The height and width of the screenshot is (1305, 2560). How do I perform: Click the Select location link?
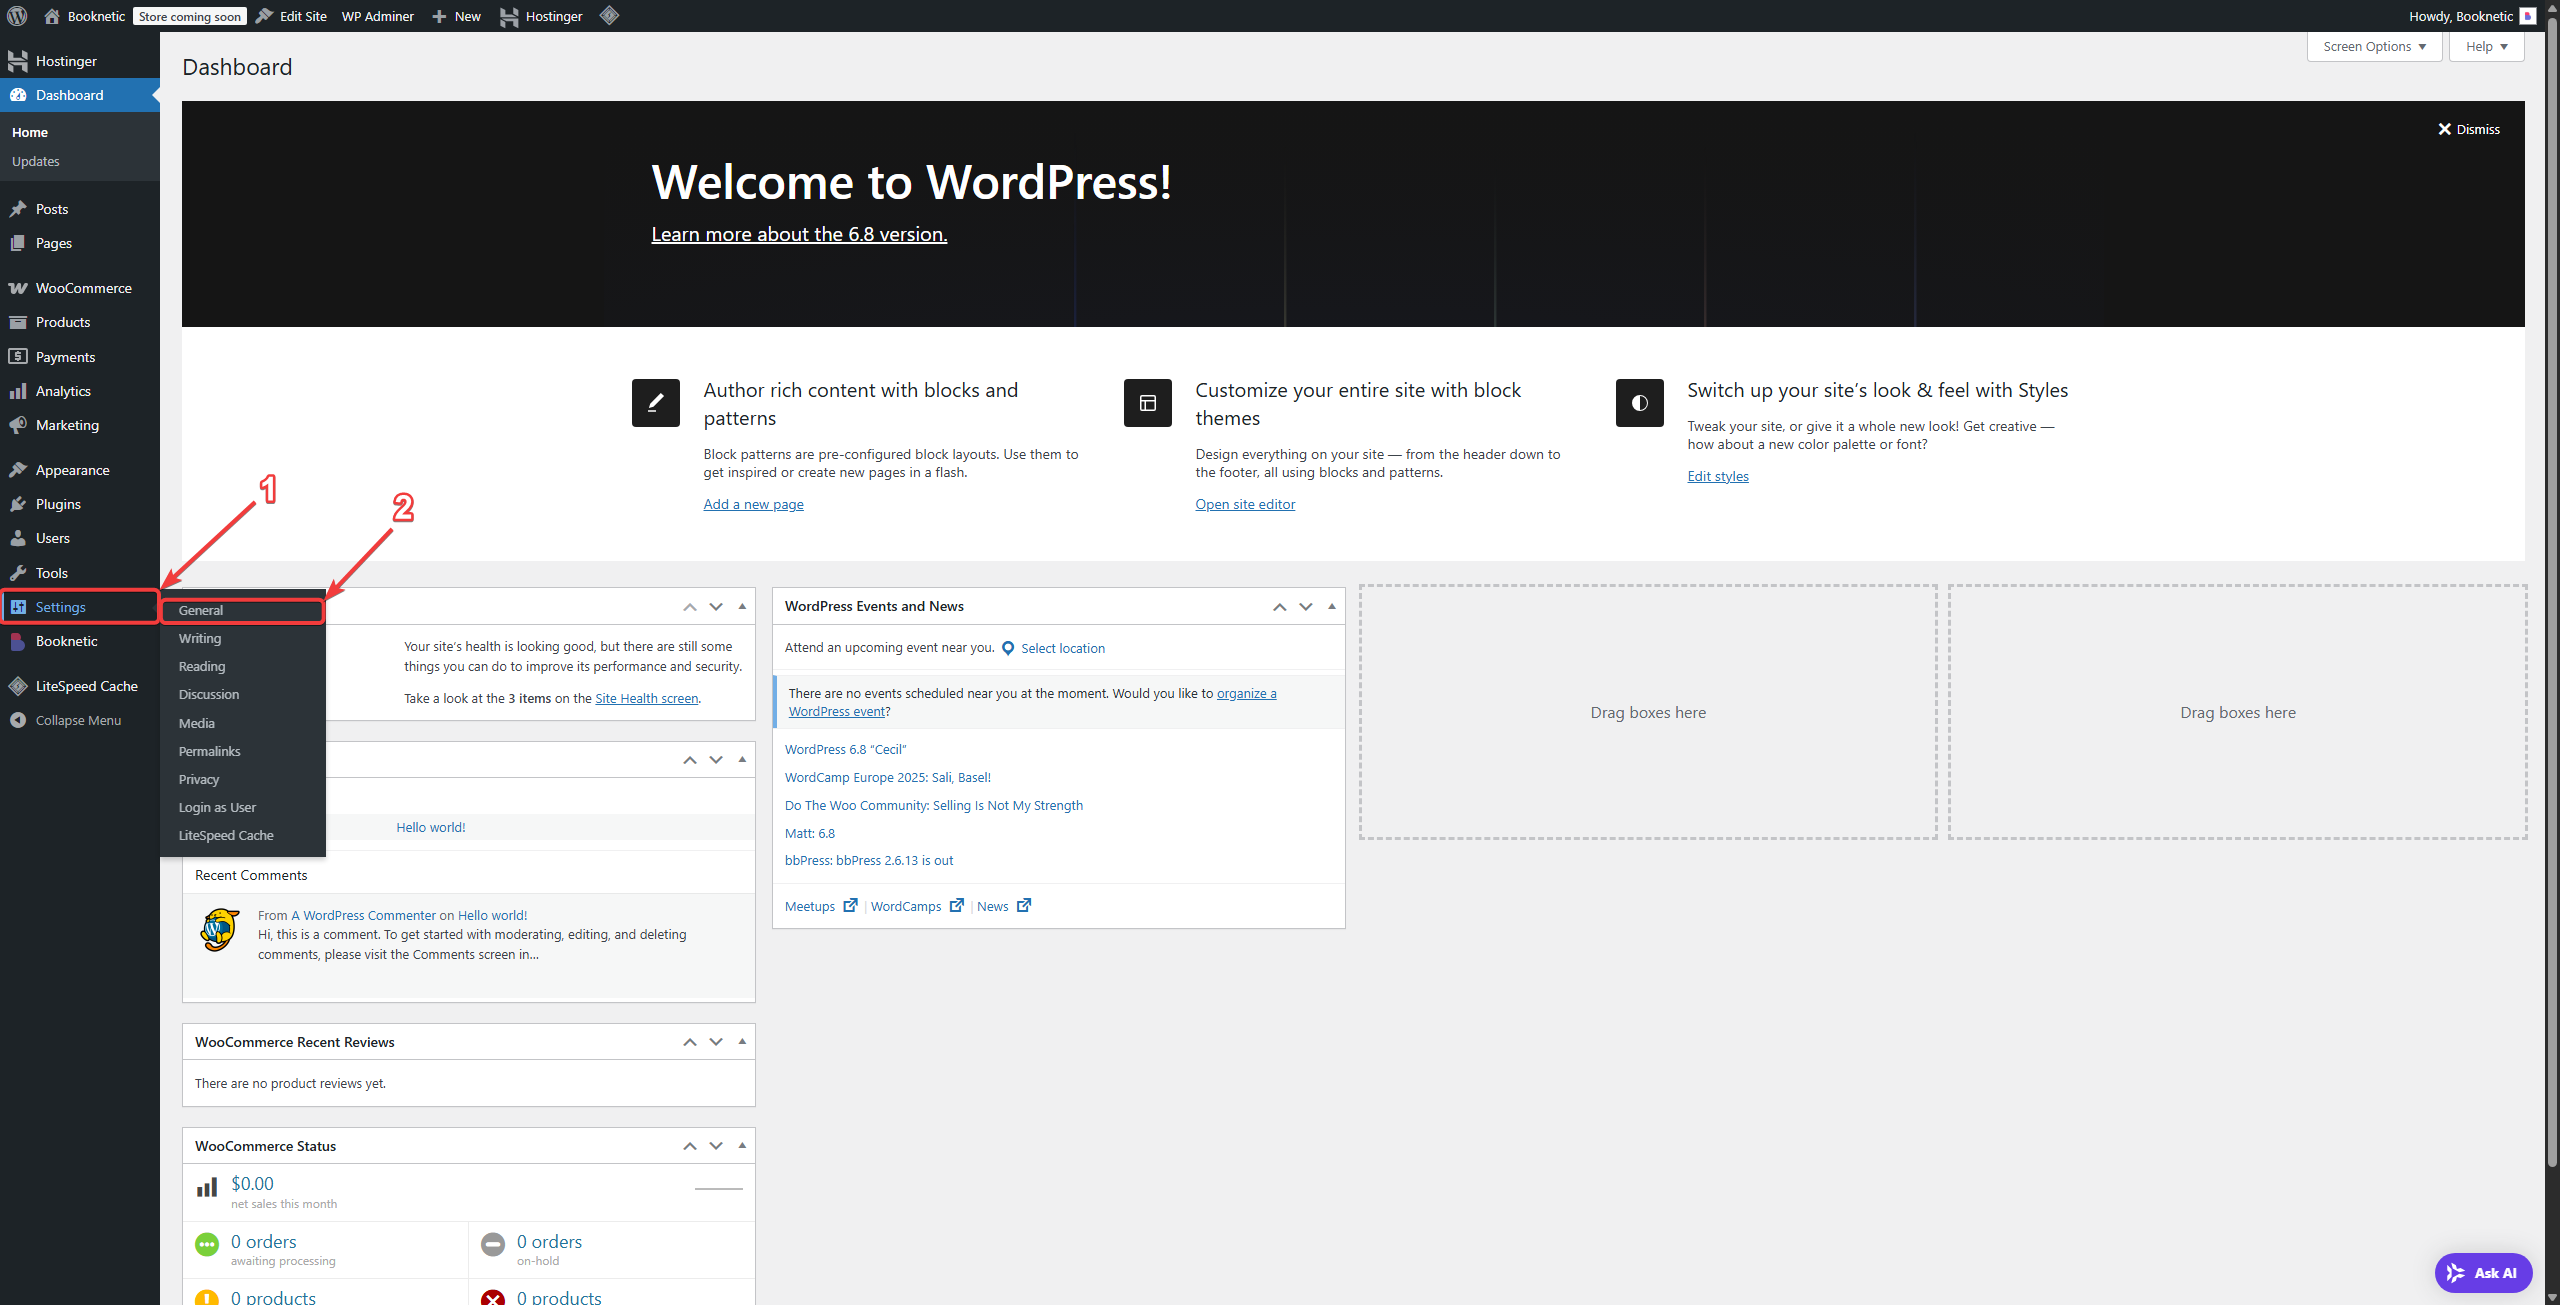pos(1063,648)
